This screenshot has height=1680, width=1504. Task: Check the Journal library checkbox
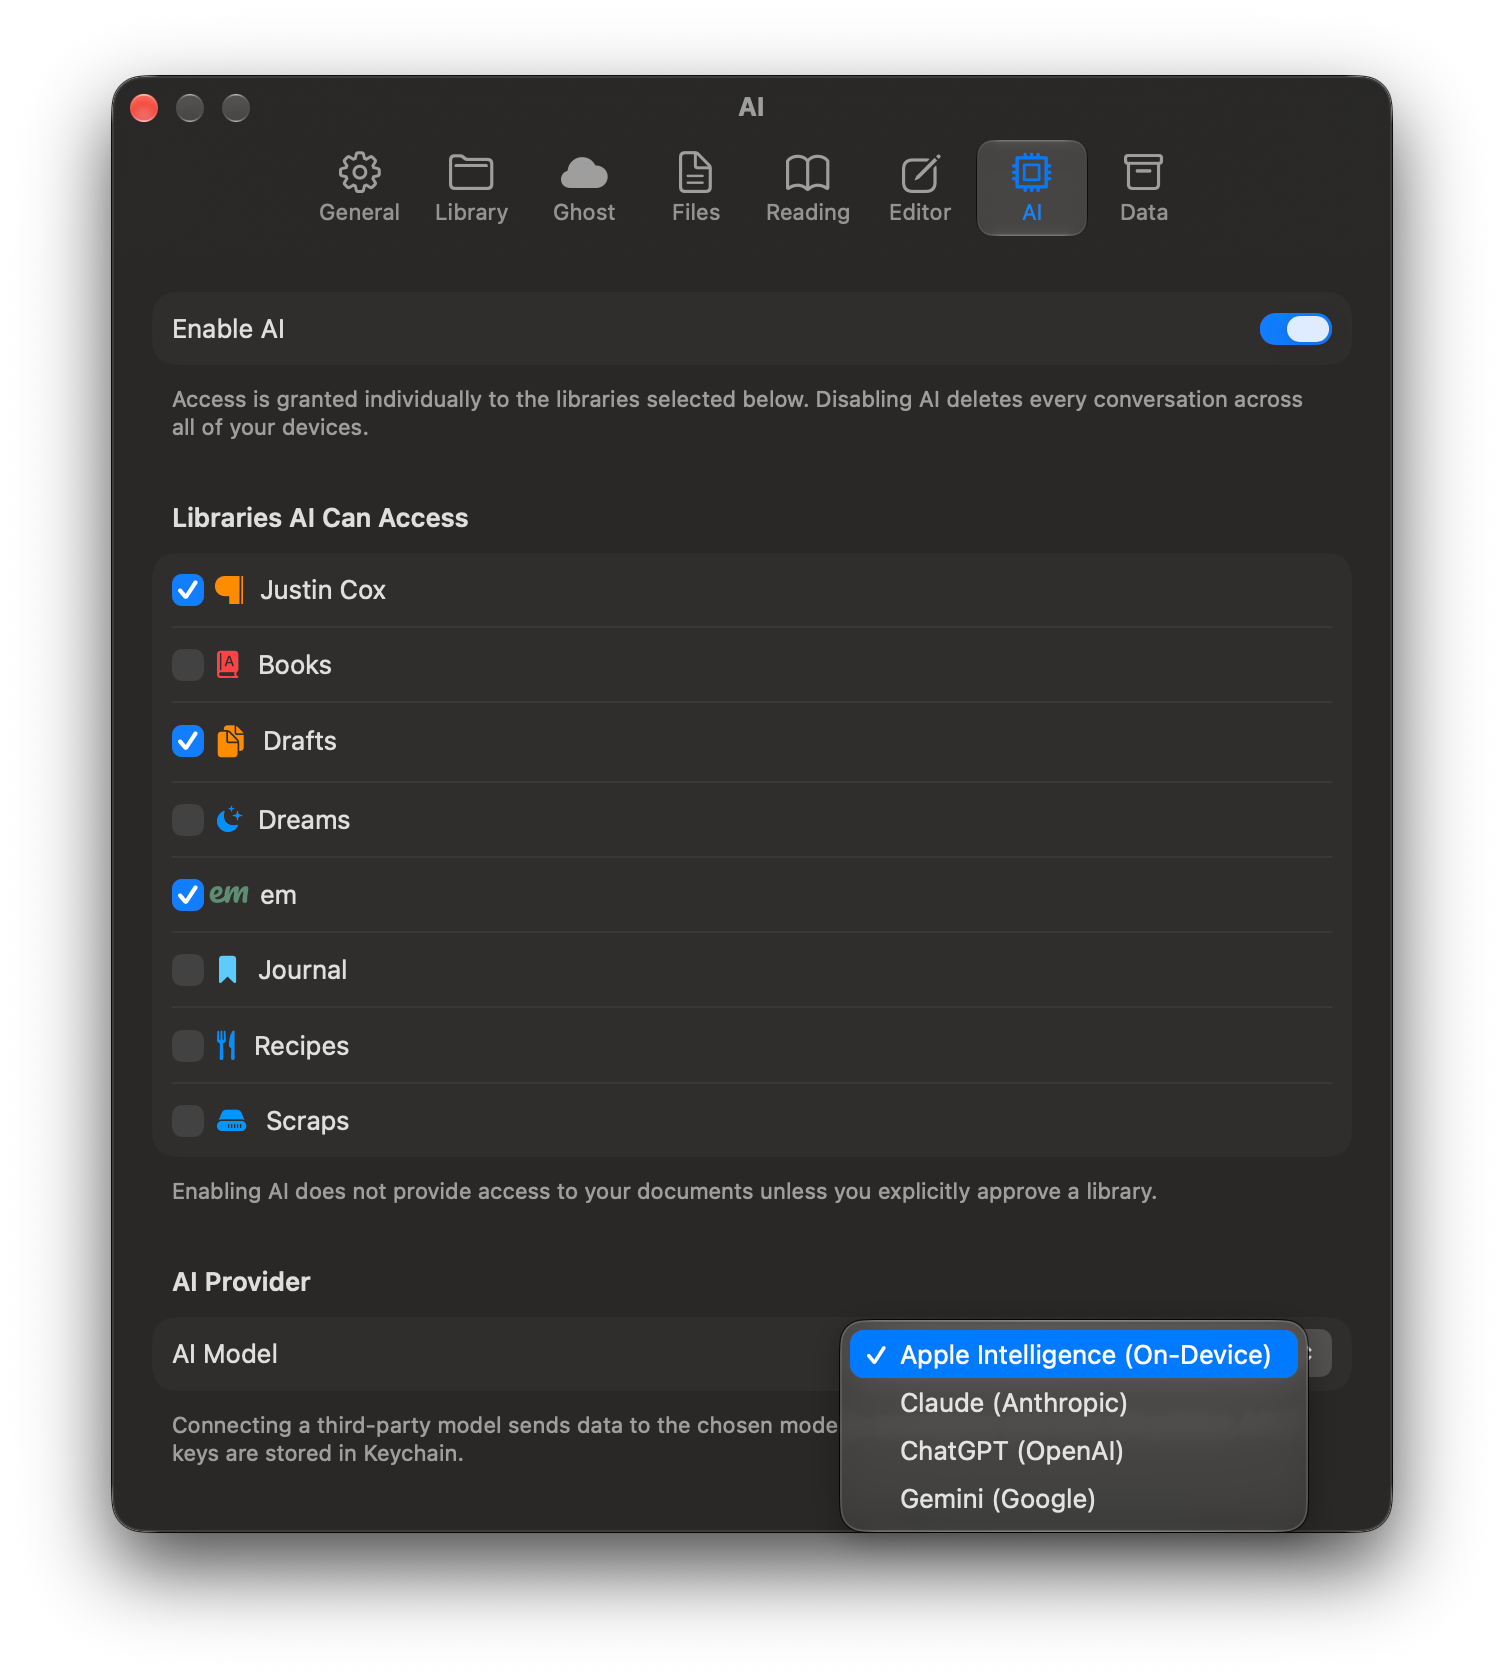(x=188, y=970)
